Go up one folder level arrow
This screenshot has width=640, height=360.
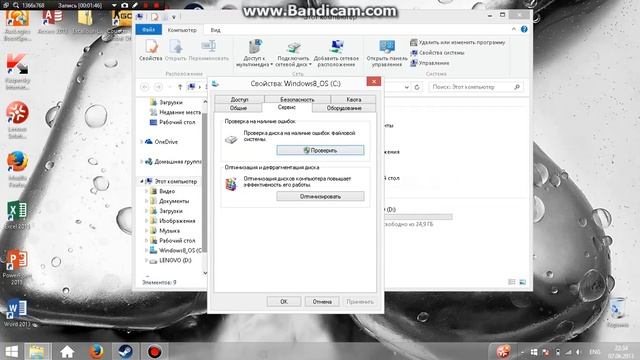tap(180, 87)
